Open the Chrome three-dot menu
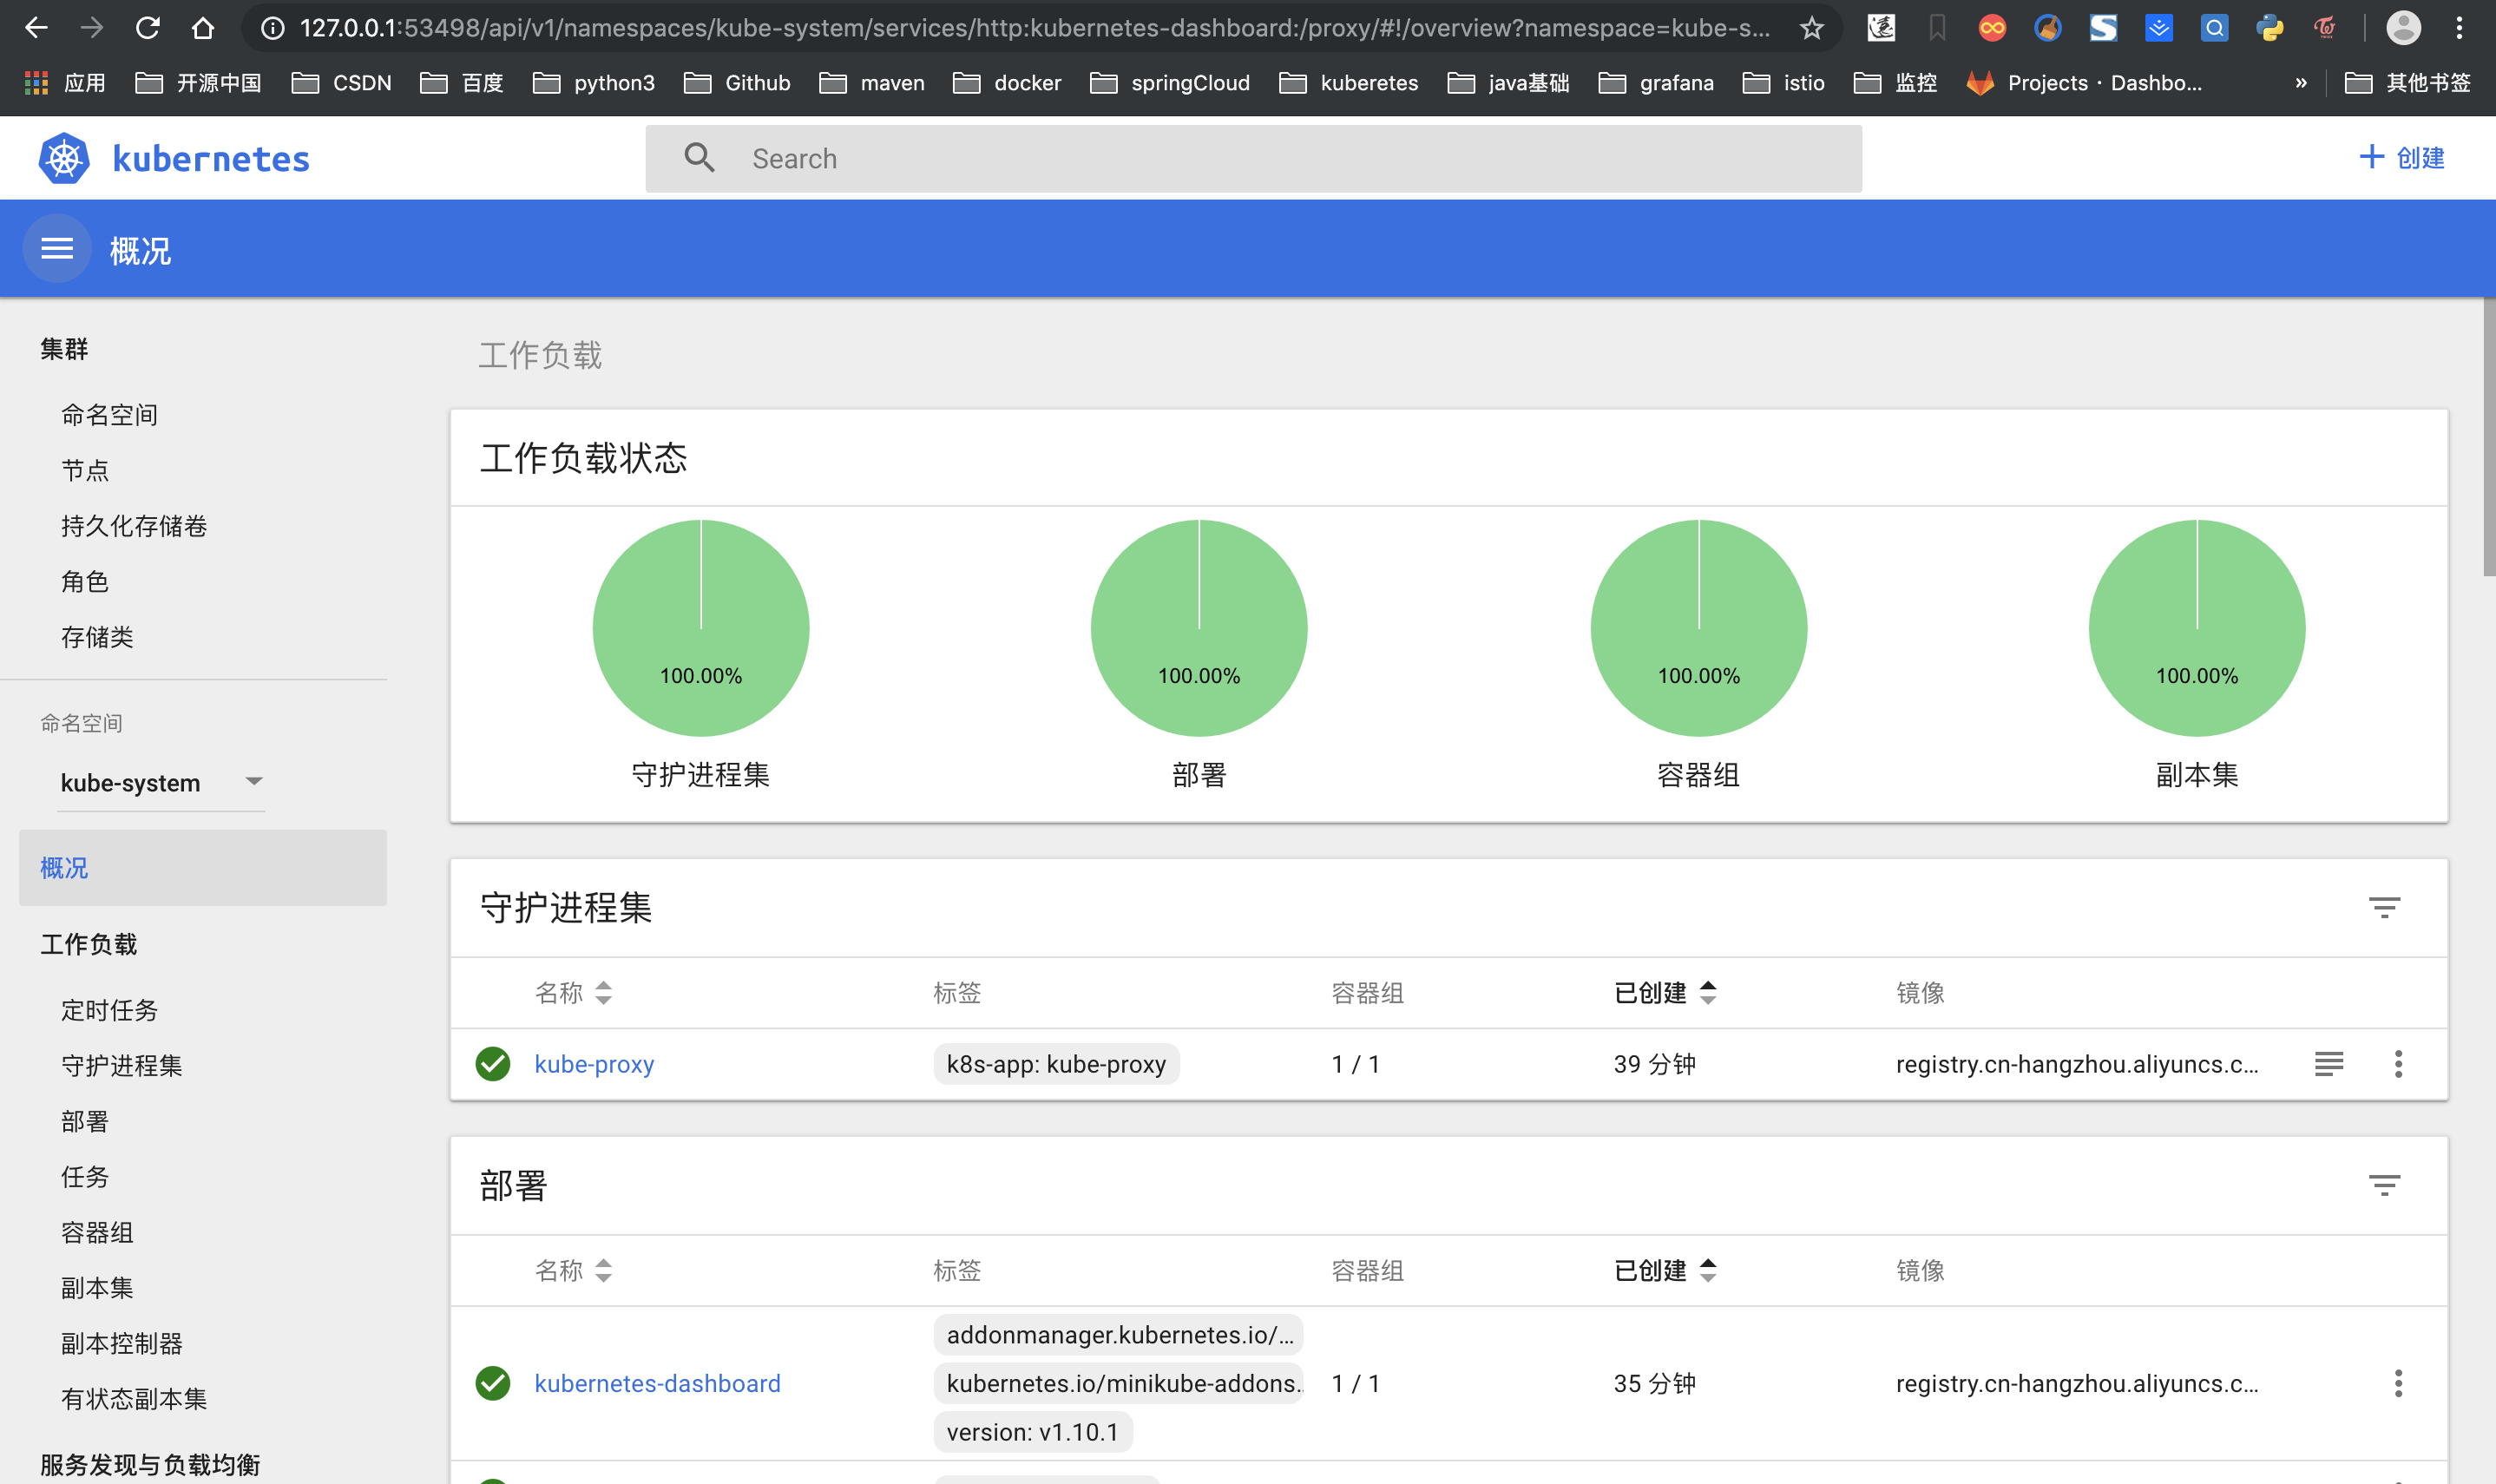 [x=2459, y=28]
